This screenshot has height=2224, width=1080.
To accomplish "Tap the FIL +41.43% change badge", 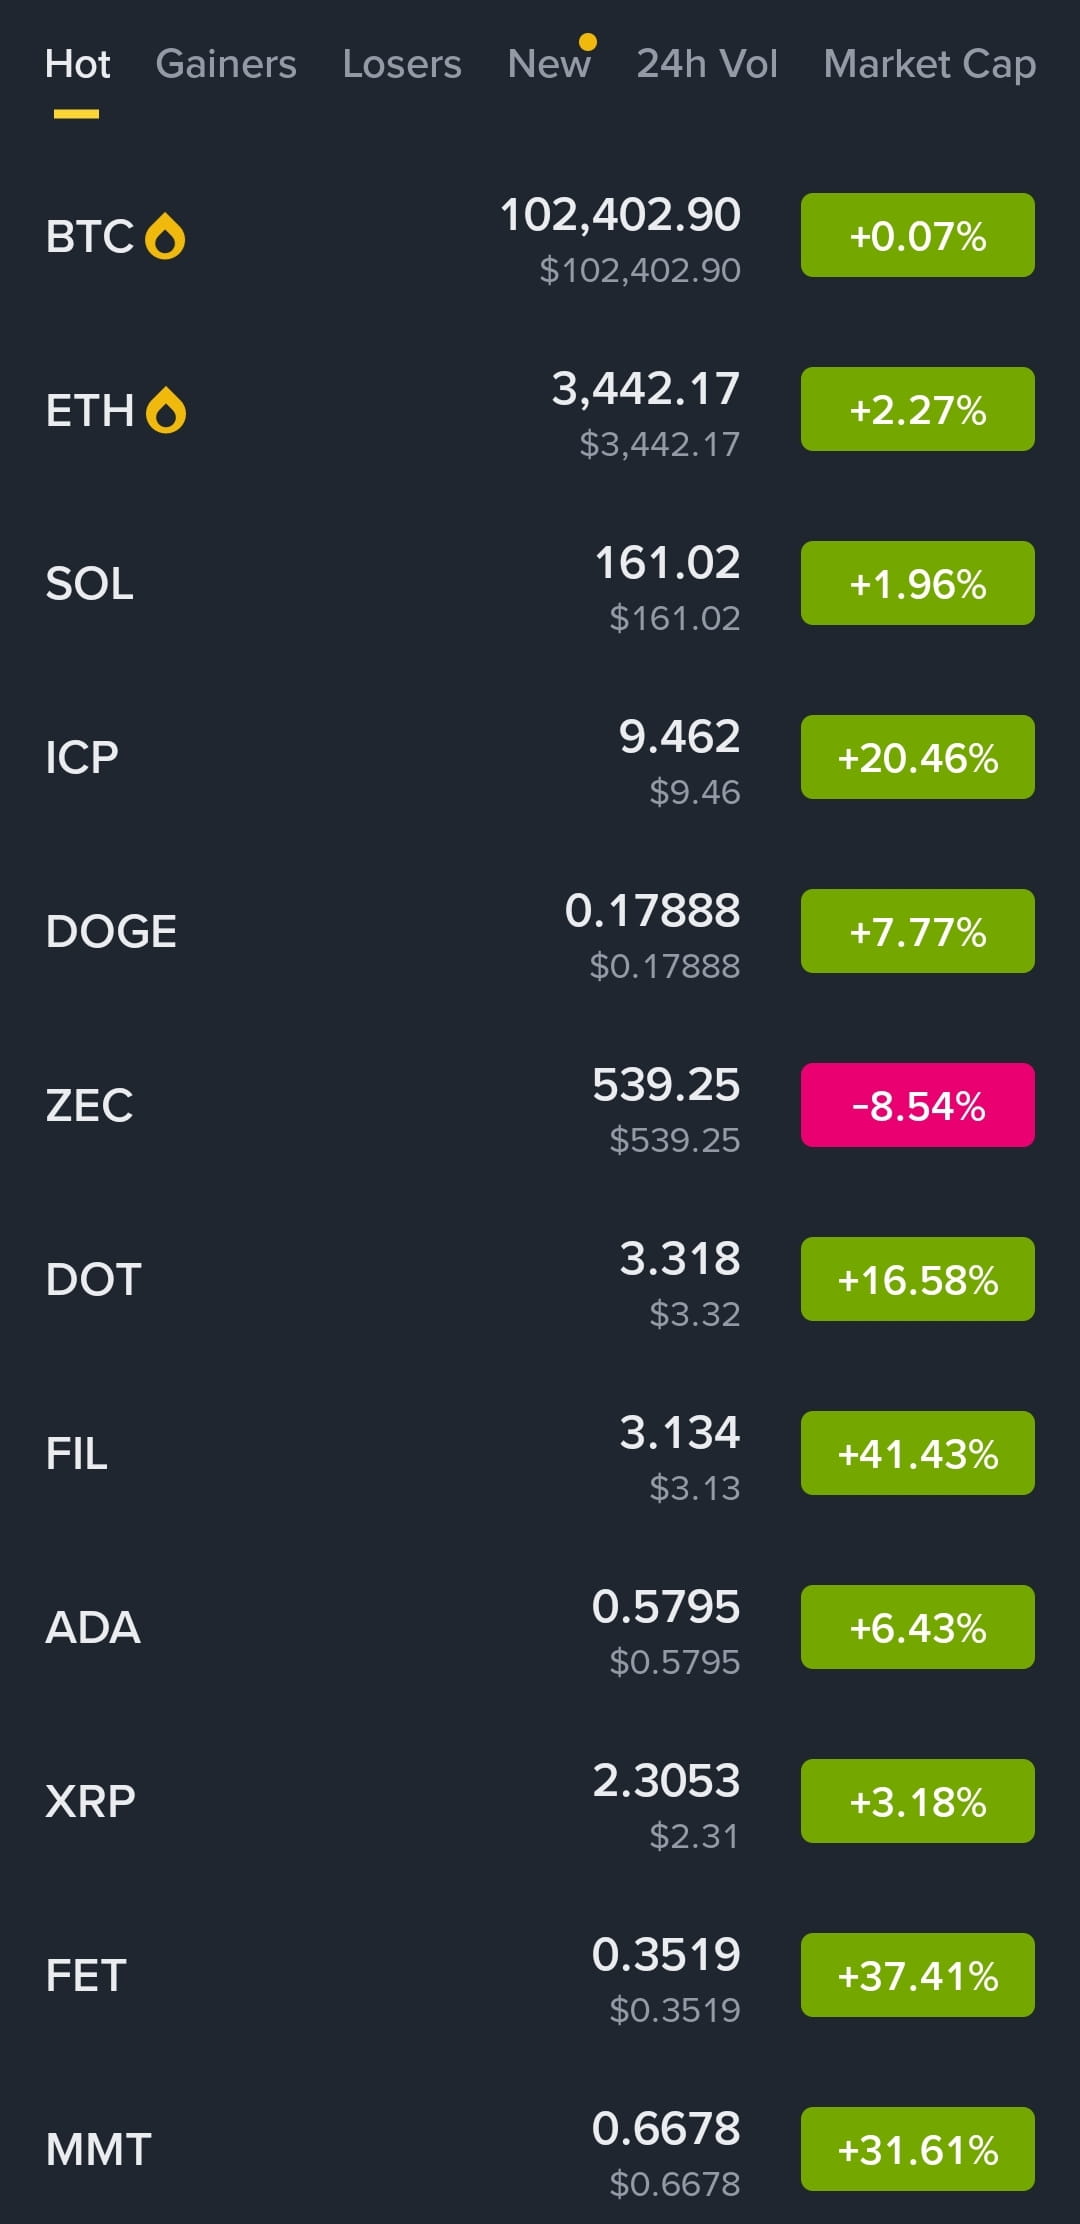I will pyautogui.click(x=918, y=1453).
